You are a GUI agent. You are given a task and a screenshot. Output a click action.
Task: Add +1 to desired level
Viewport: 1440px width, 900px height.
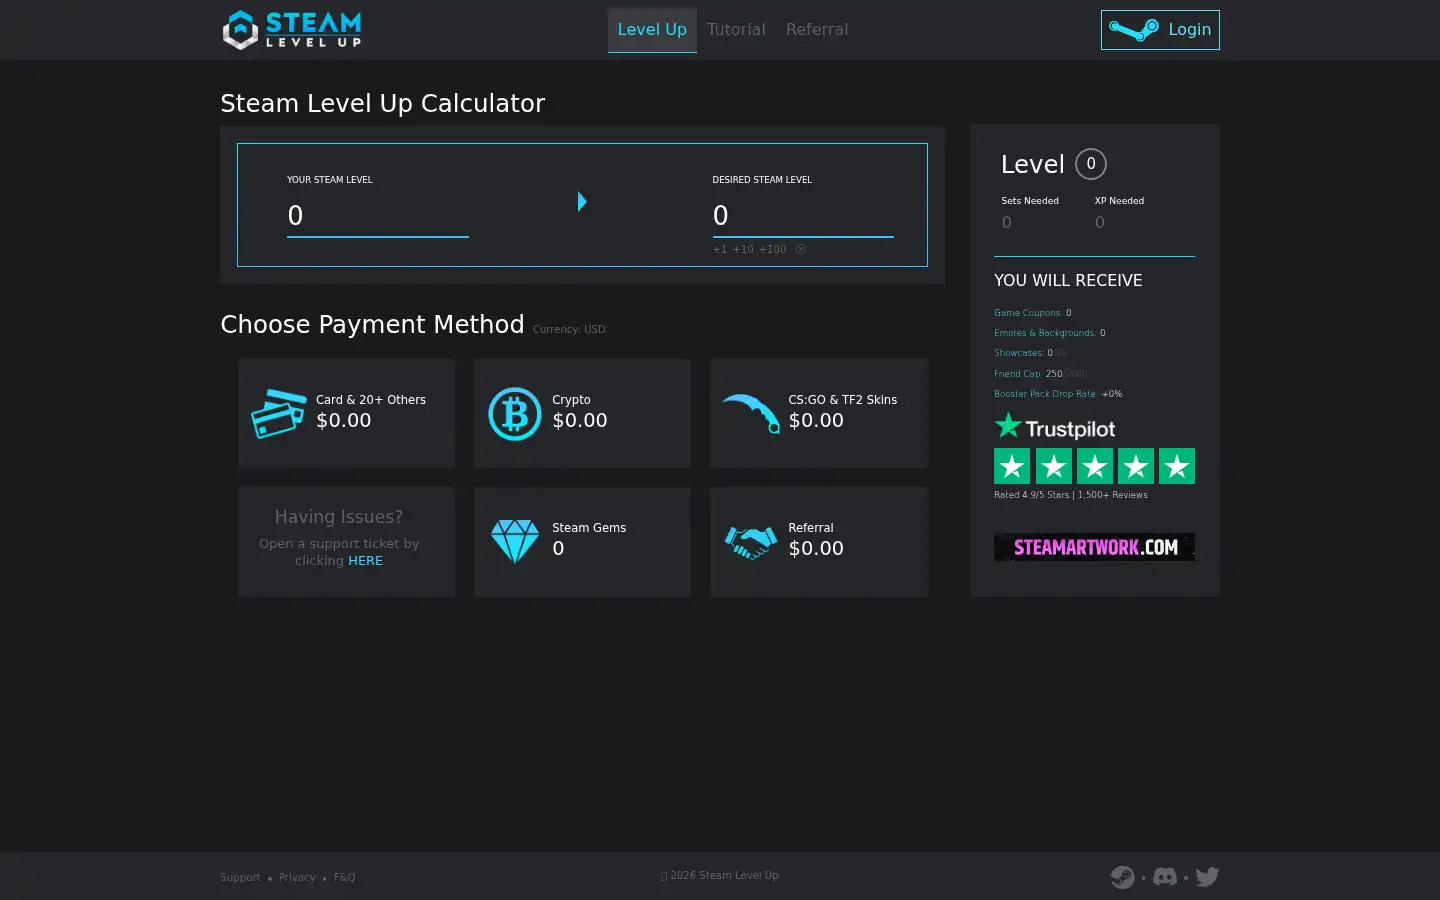[720, 249]
